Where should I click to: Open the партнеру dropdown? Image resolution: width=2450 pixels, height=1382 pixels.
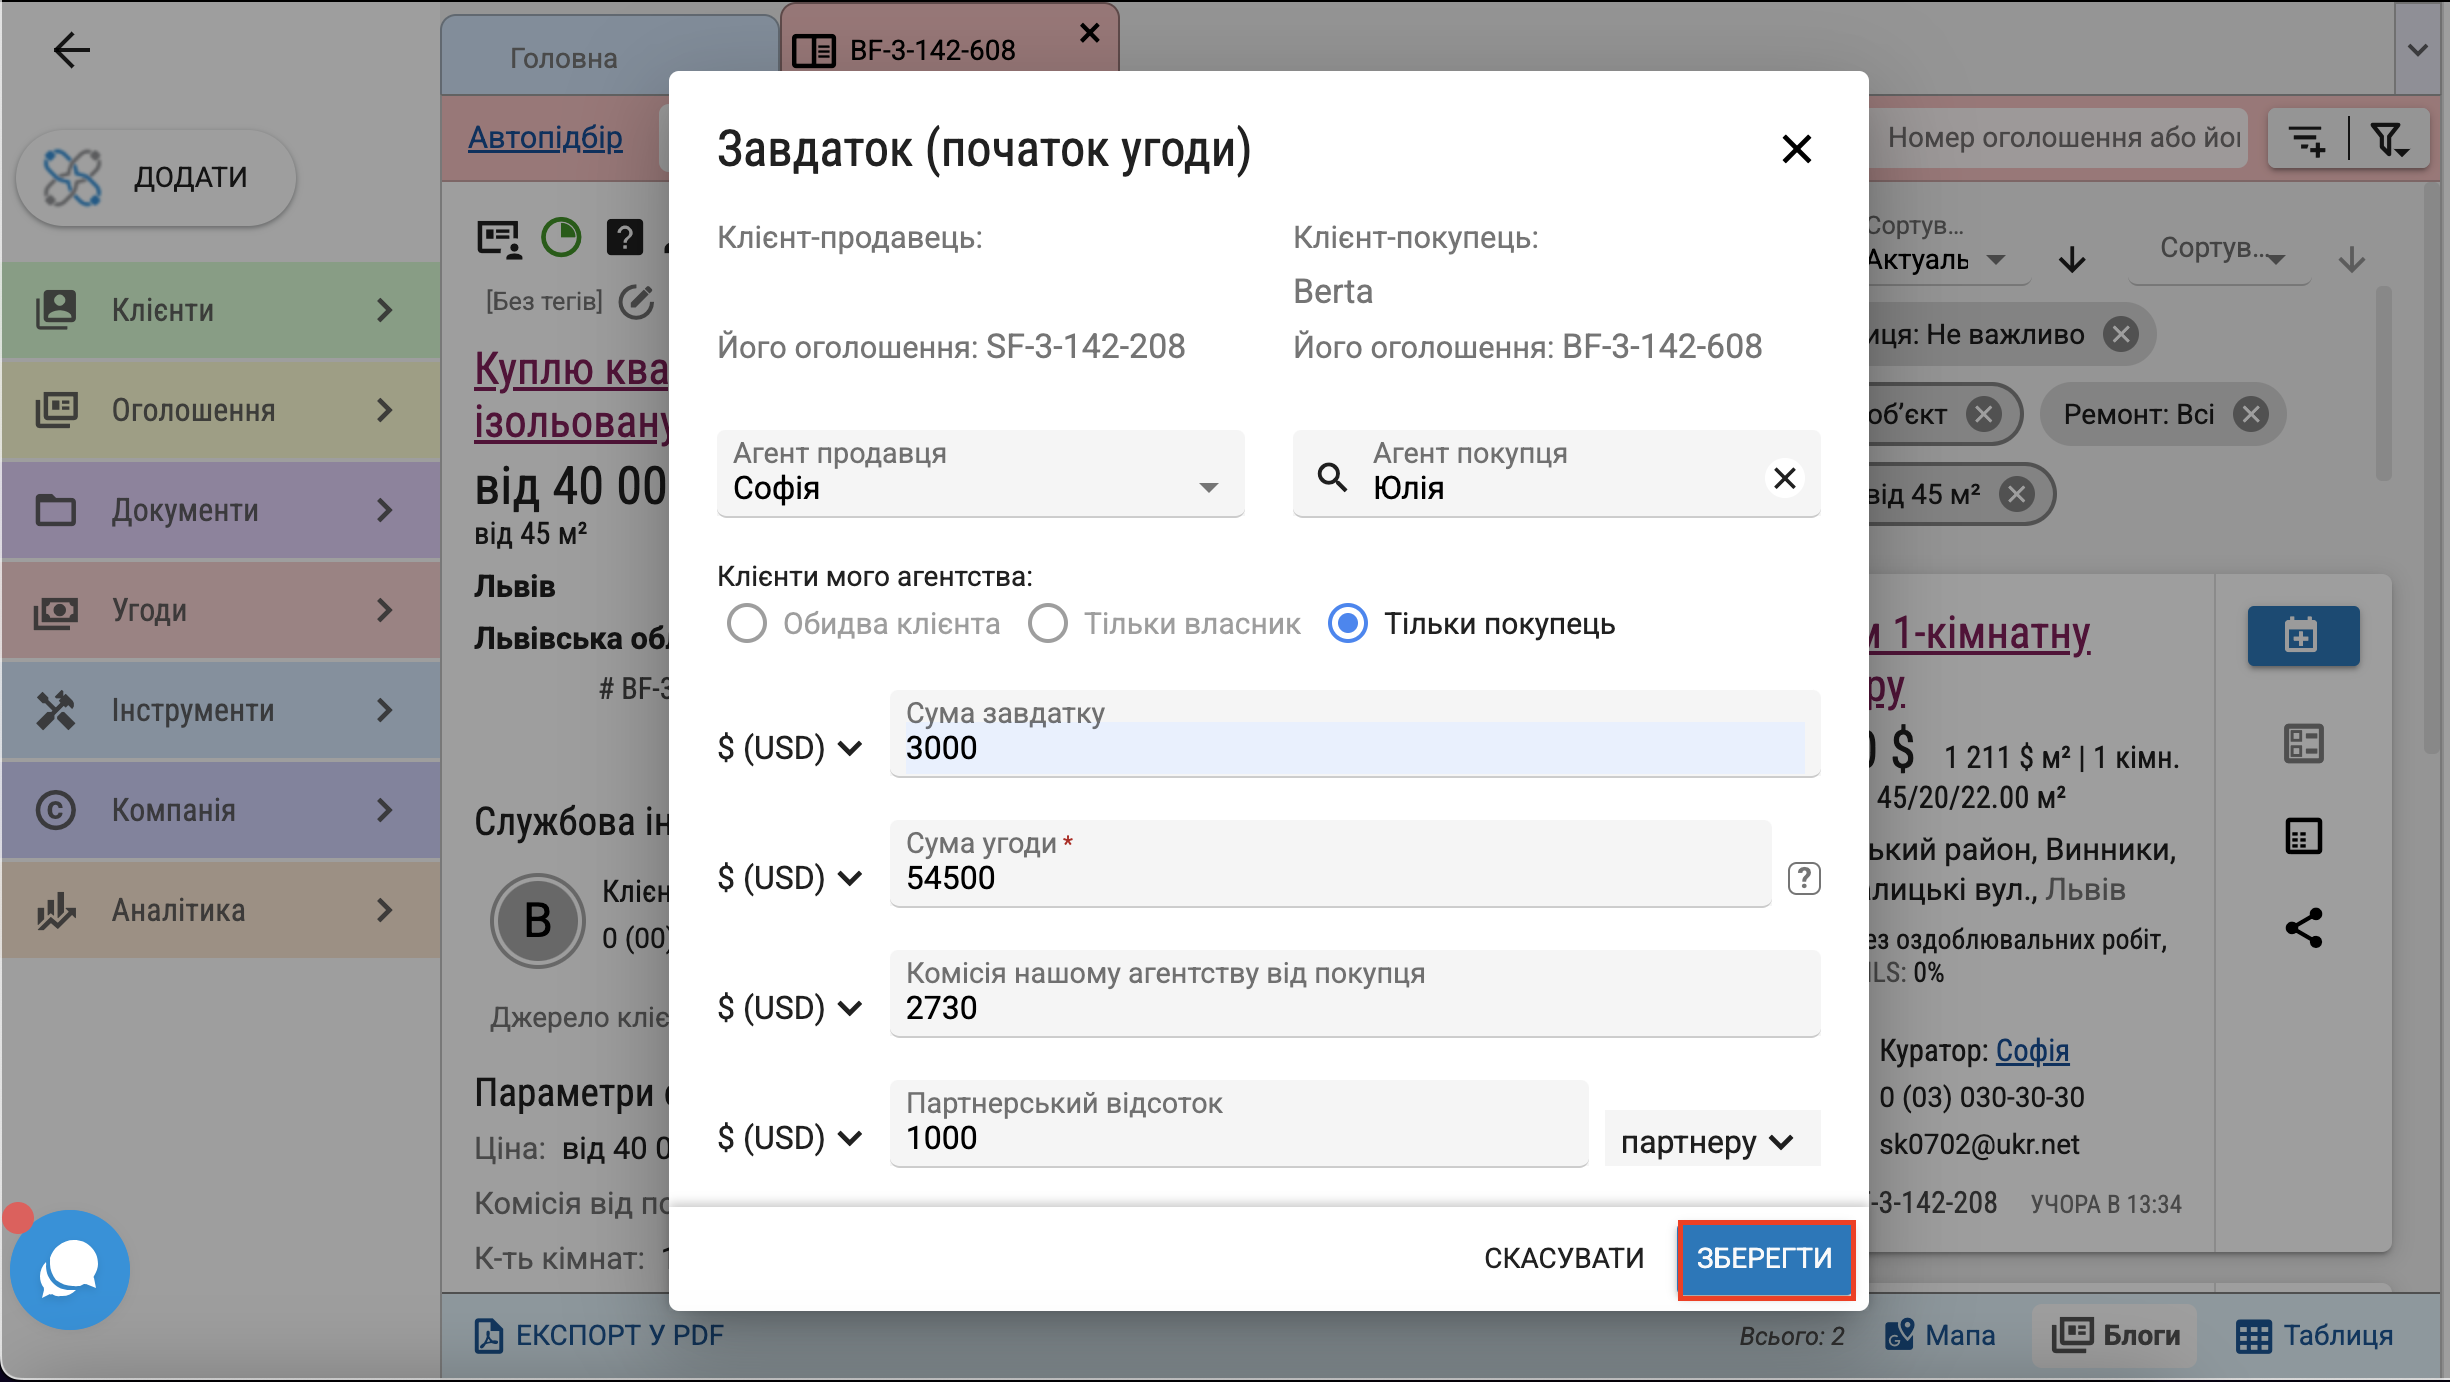1711,1141
